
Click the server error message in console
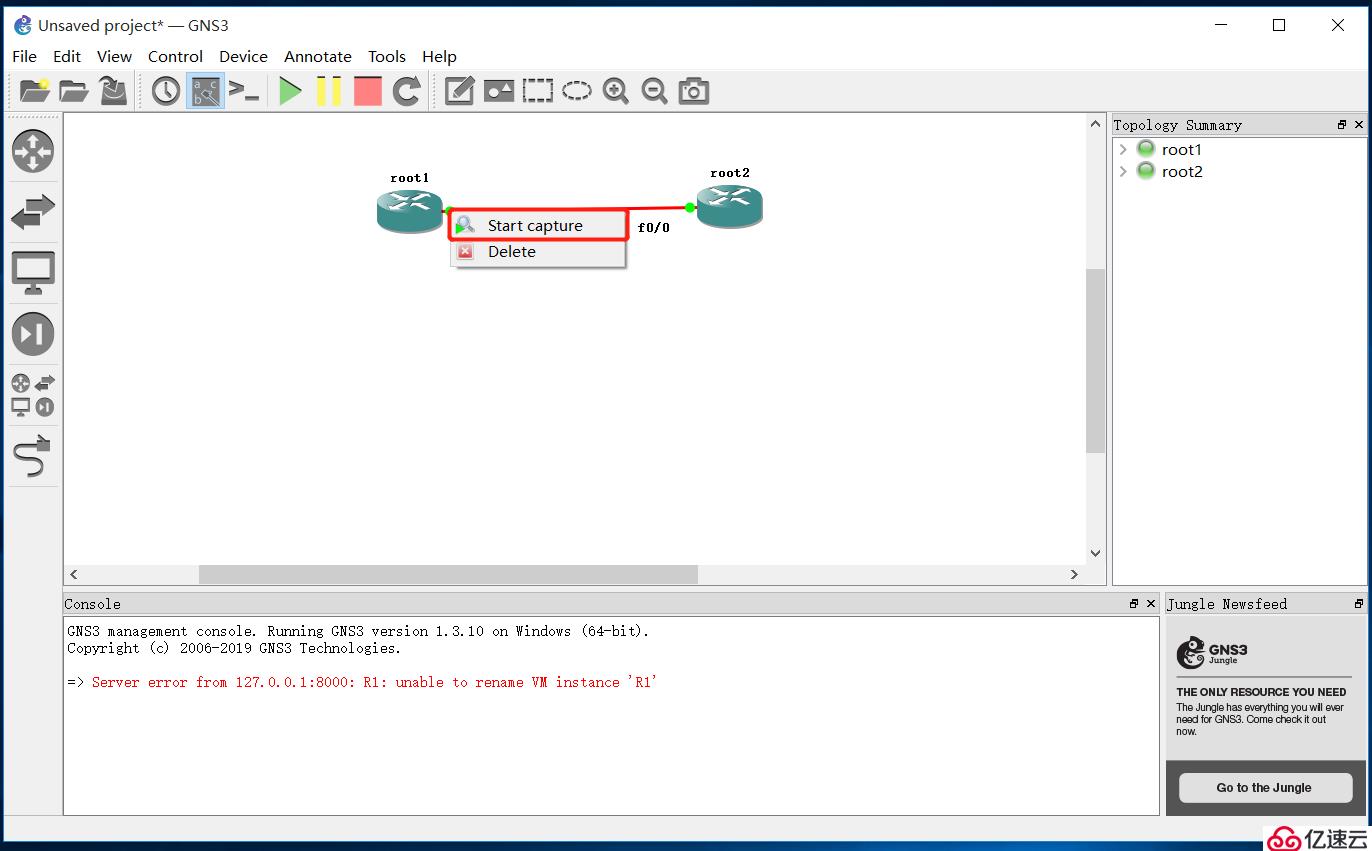[374, 682]
